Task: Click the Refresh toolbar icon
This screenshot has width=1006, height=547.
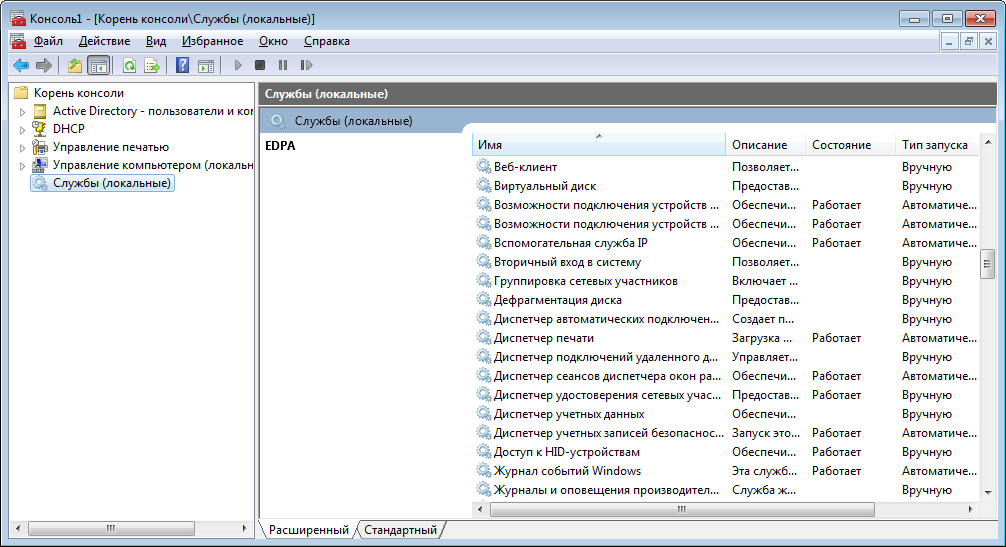Action: [129, 65]
